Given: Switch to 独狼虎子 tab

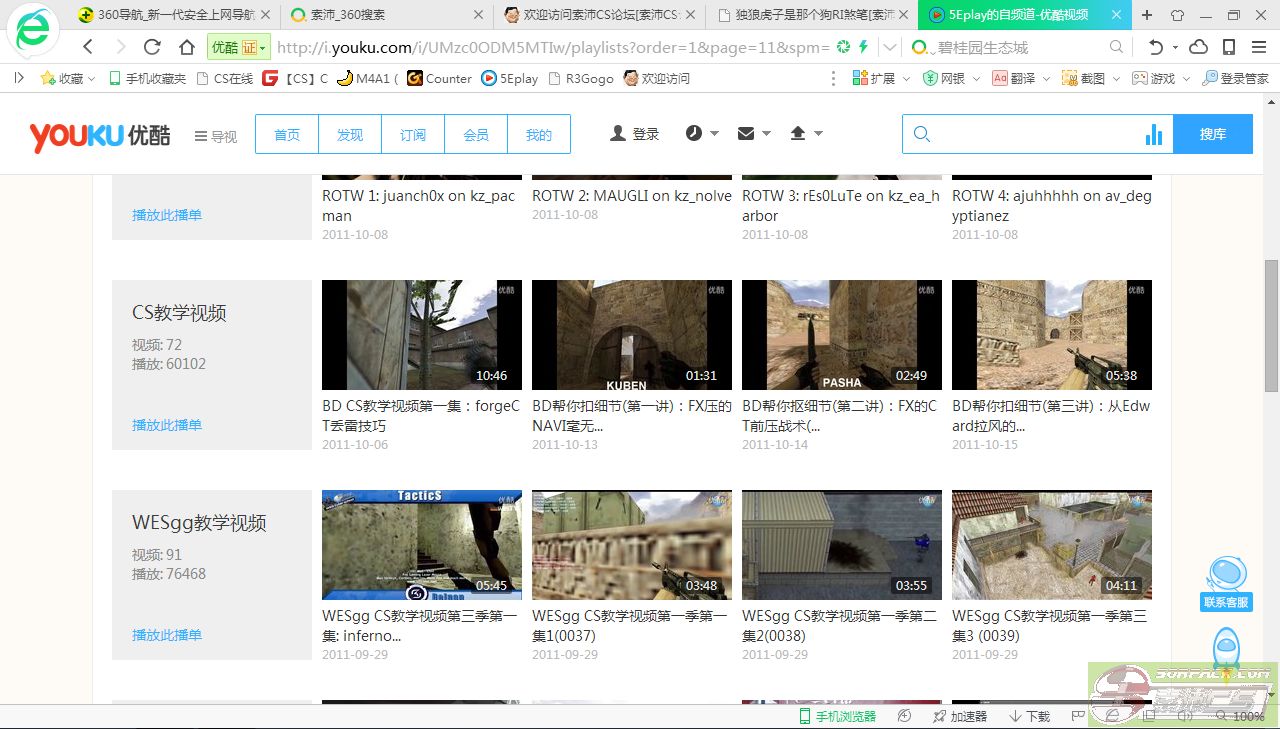Looking at the screenshot, I should pos(812,15).
